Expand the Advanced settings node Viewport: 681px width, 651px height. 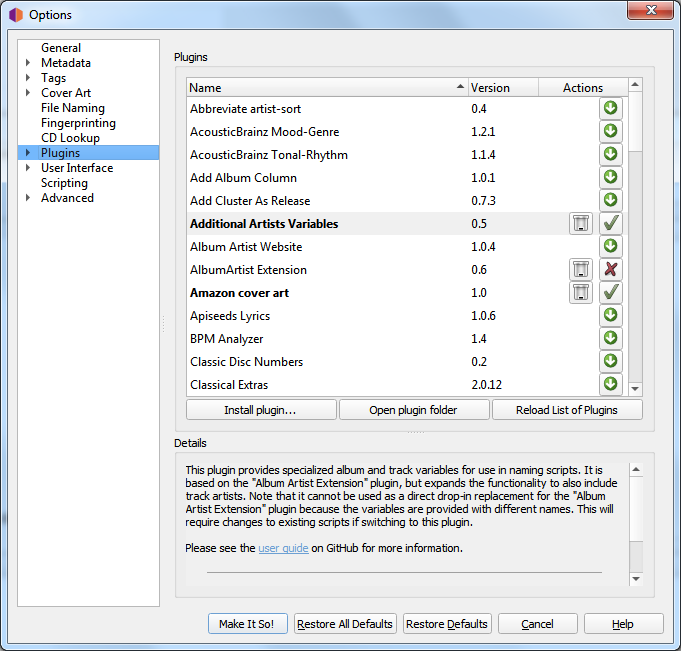[28, 198]
